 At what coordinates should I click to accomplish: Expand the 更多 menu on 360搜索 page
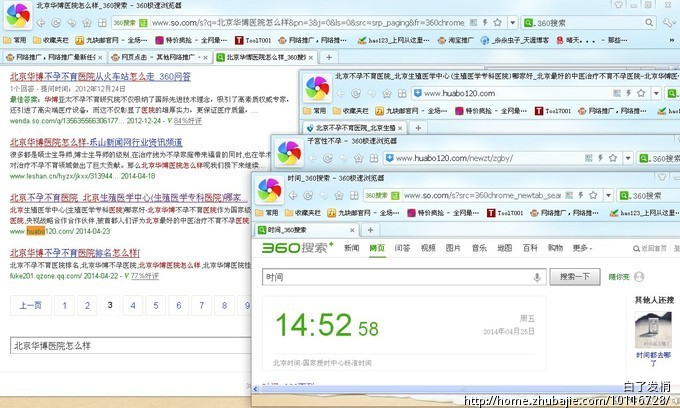pyautogui.click(x=582, y=248)
